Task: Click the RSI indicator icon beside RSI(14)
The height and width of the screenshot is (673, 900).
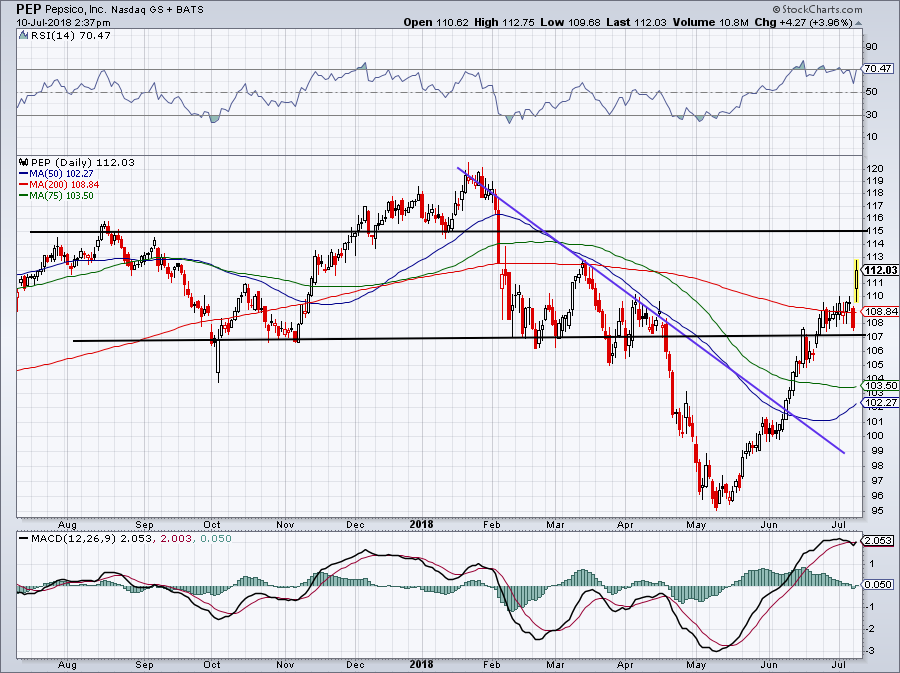Action: tap(23, 35)
